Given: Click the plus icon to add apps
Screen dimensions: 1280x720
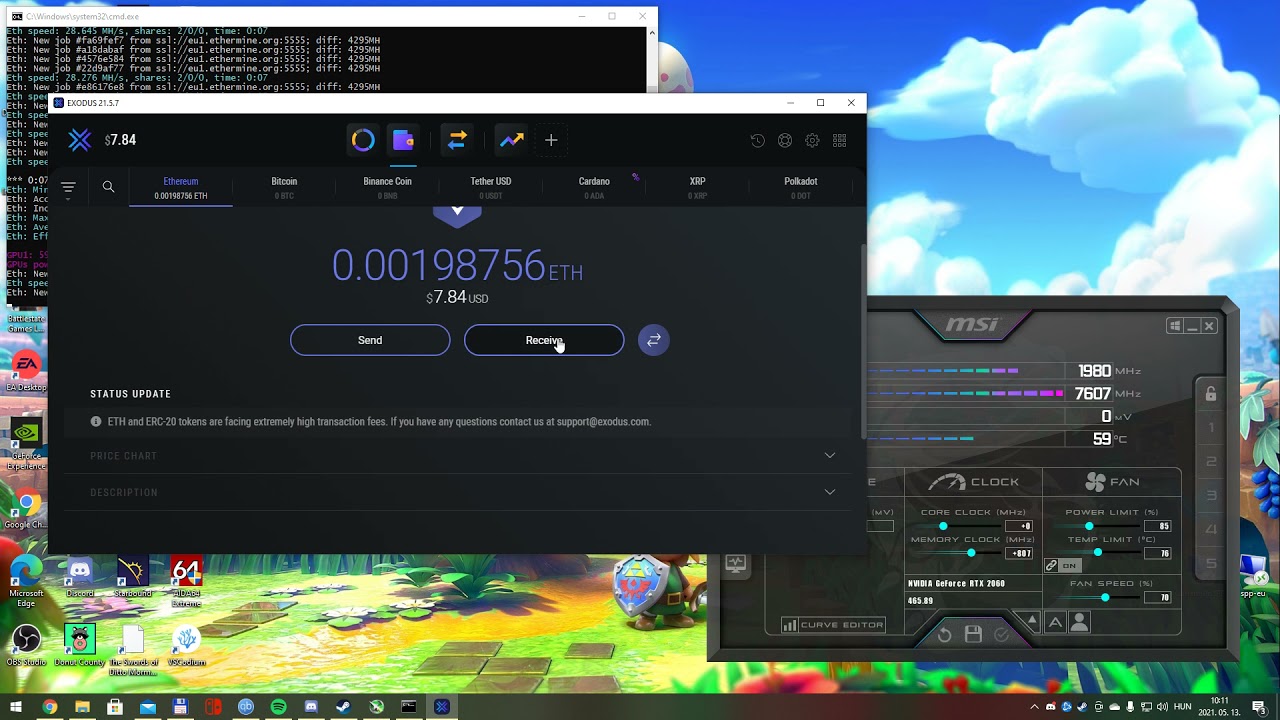Looking at the screenshot, I should point(551,141).
